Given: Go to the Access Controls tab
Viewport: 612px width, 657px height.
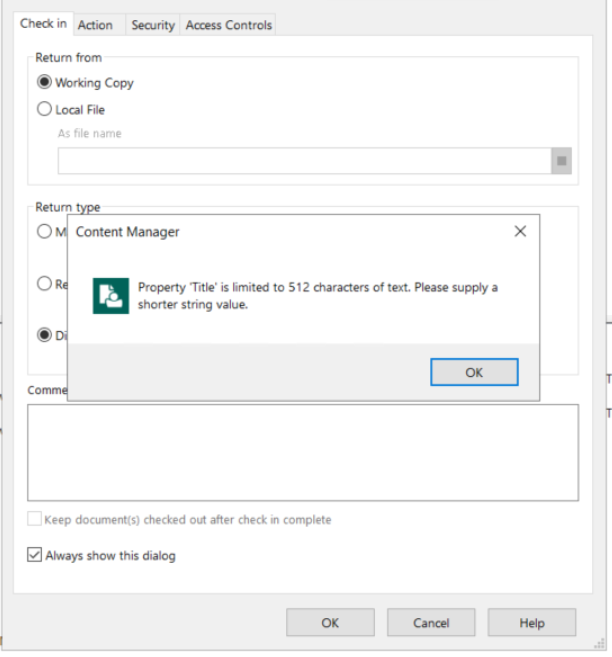Looking at the screenshot, I should [228, 25].
